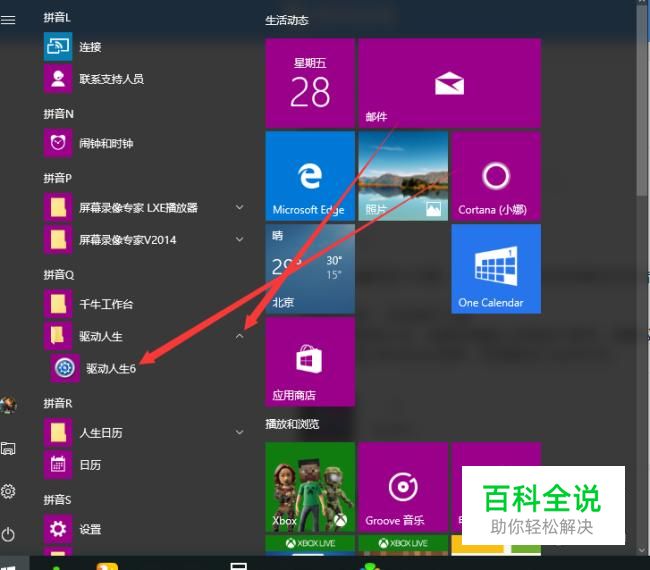This screenshot has width=650, height=570.
Task: Click 屏幕录像专家V2014 folder icon
Action: (58, 239)
